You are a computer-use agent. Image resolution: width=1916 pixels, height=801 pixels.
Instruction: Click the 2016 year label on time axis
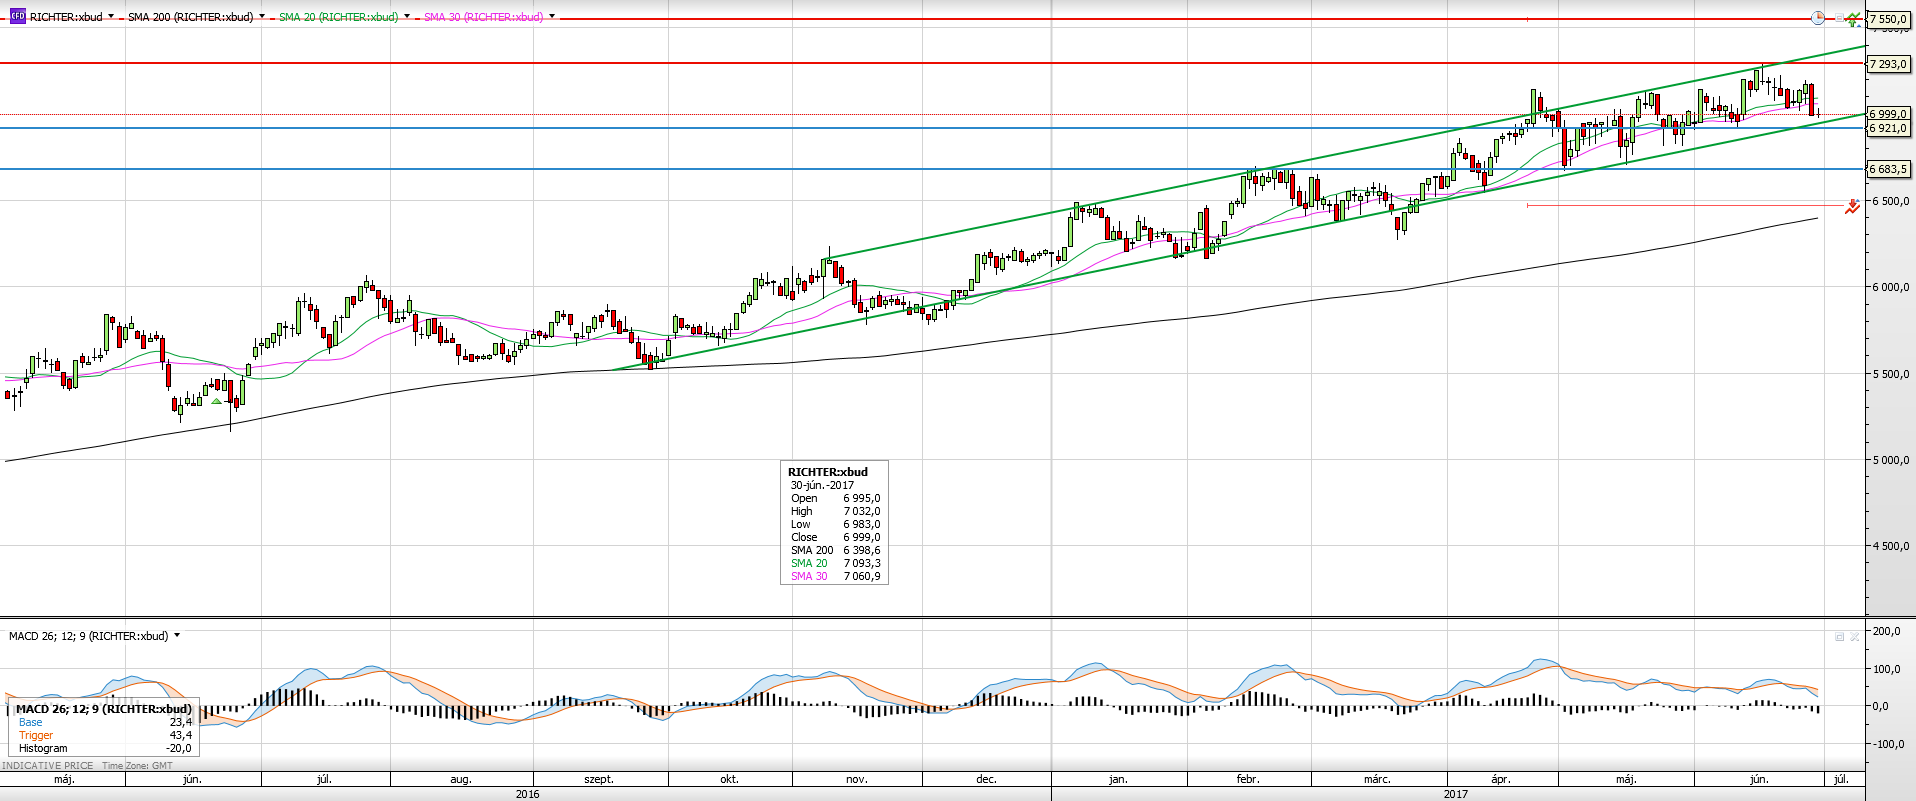[527, 794]
